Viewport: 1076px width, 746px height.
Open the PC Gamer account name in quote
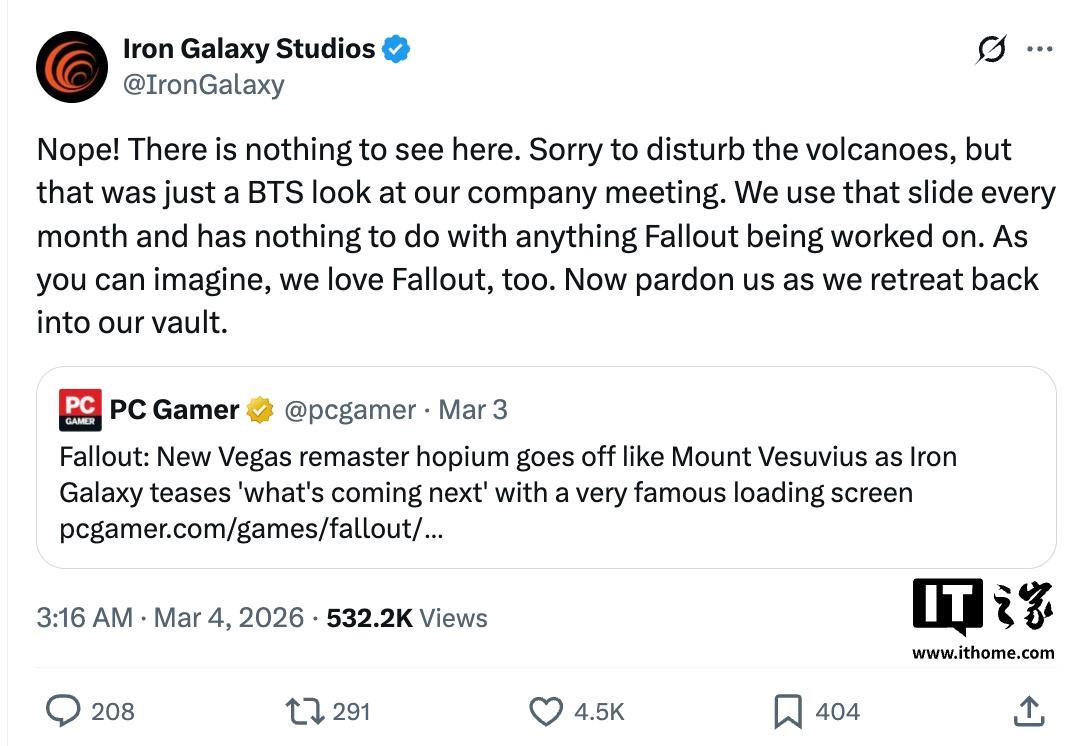click(174, 409)
